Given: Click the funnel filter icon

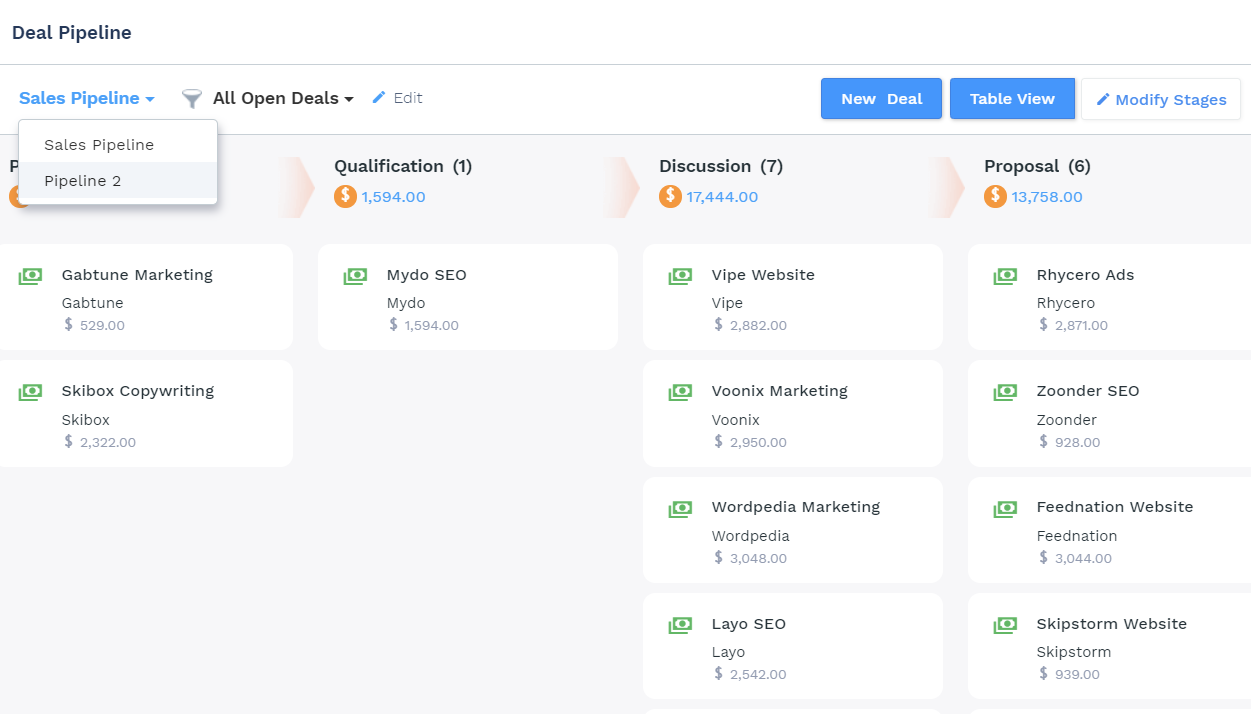Looking at the screenshot, I should tap(191, 98).
